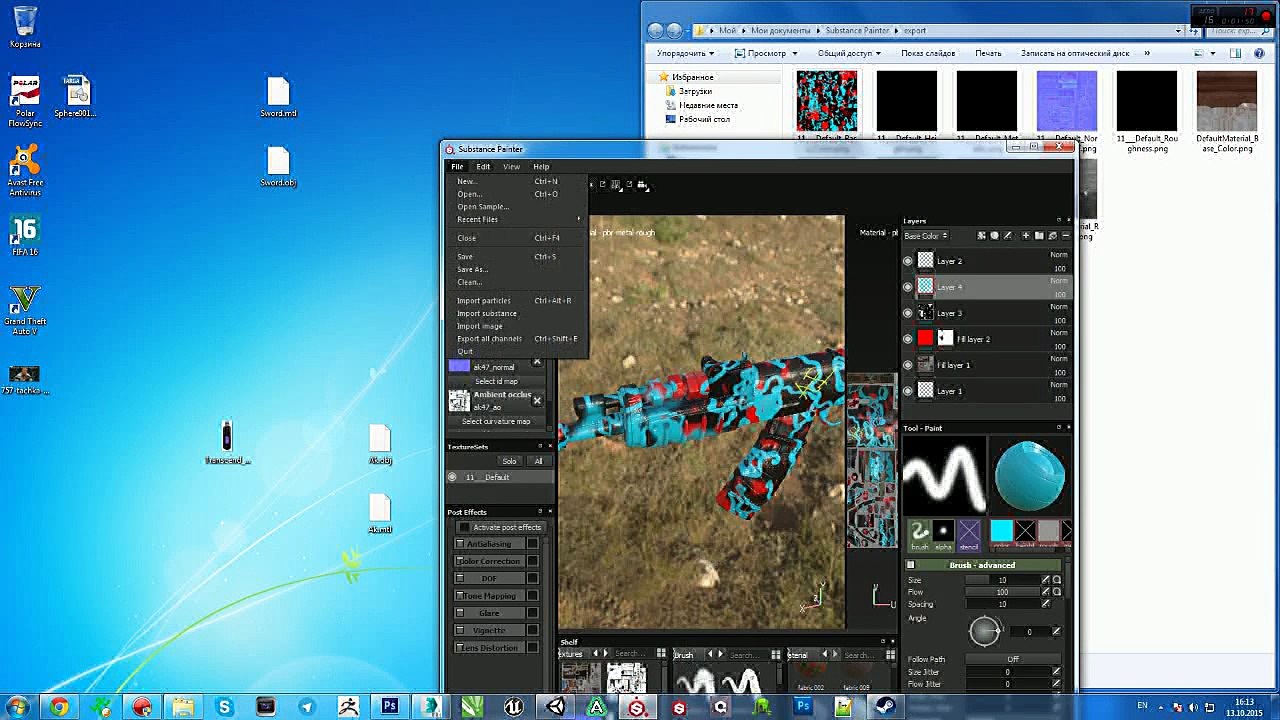1280x720 pixels.
Task: Adjust the brush Flow slider
Action: [x=1003, y=592]
